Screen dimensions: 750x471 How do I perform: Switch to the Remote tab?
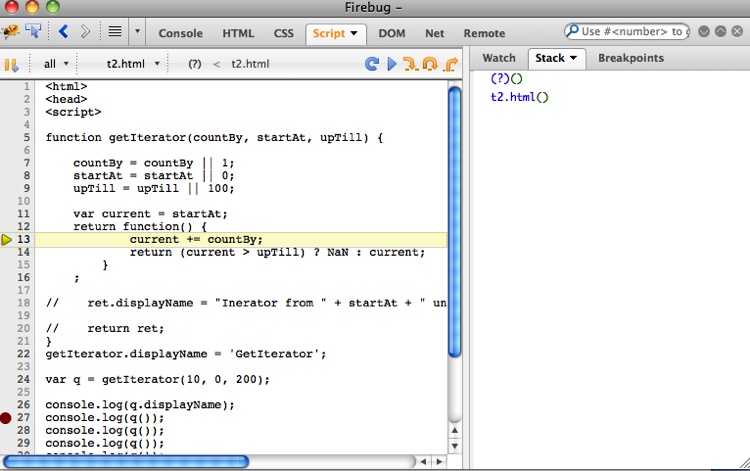(x=484, y=33)
